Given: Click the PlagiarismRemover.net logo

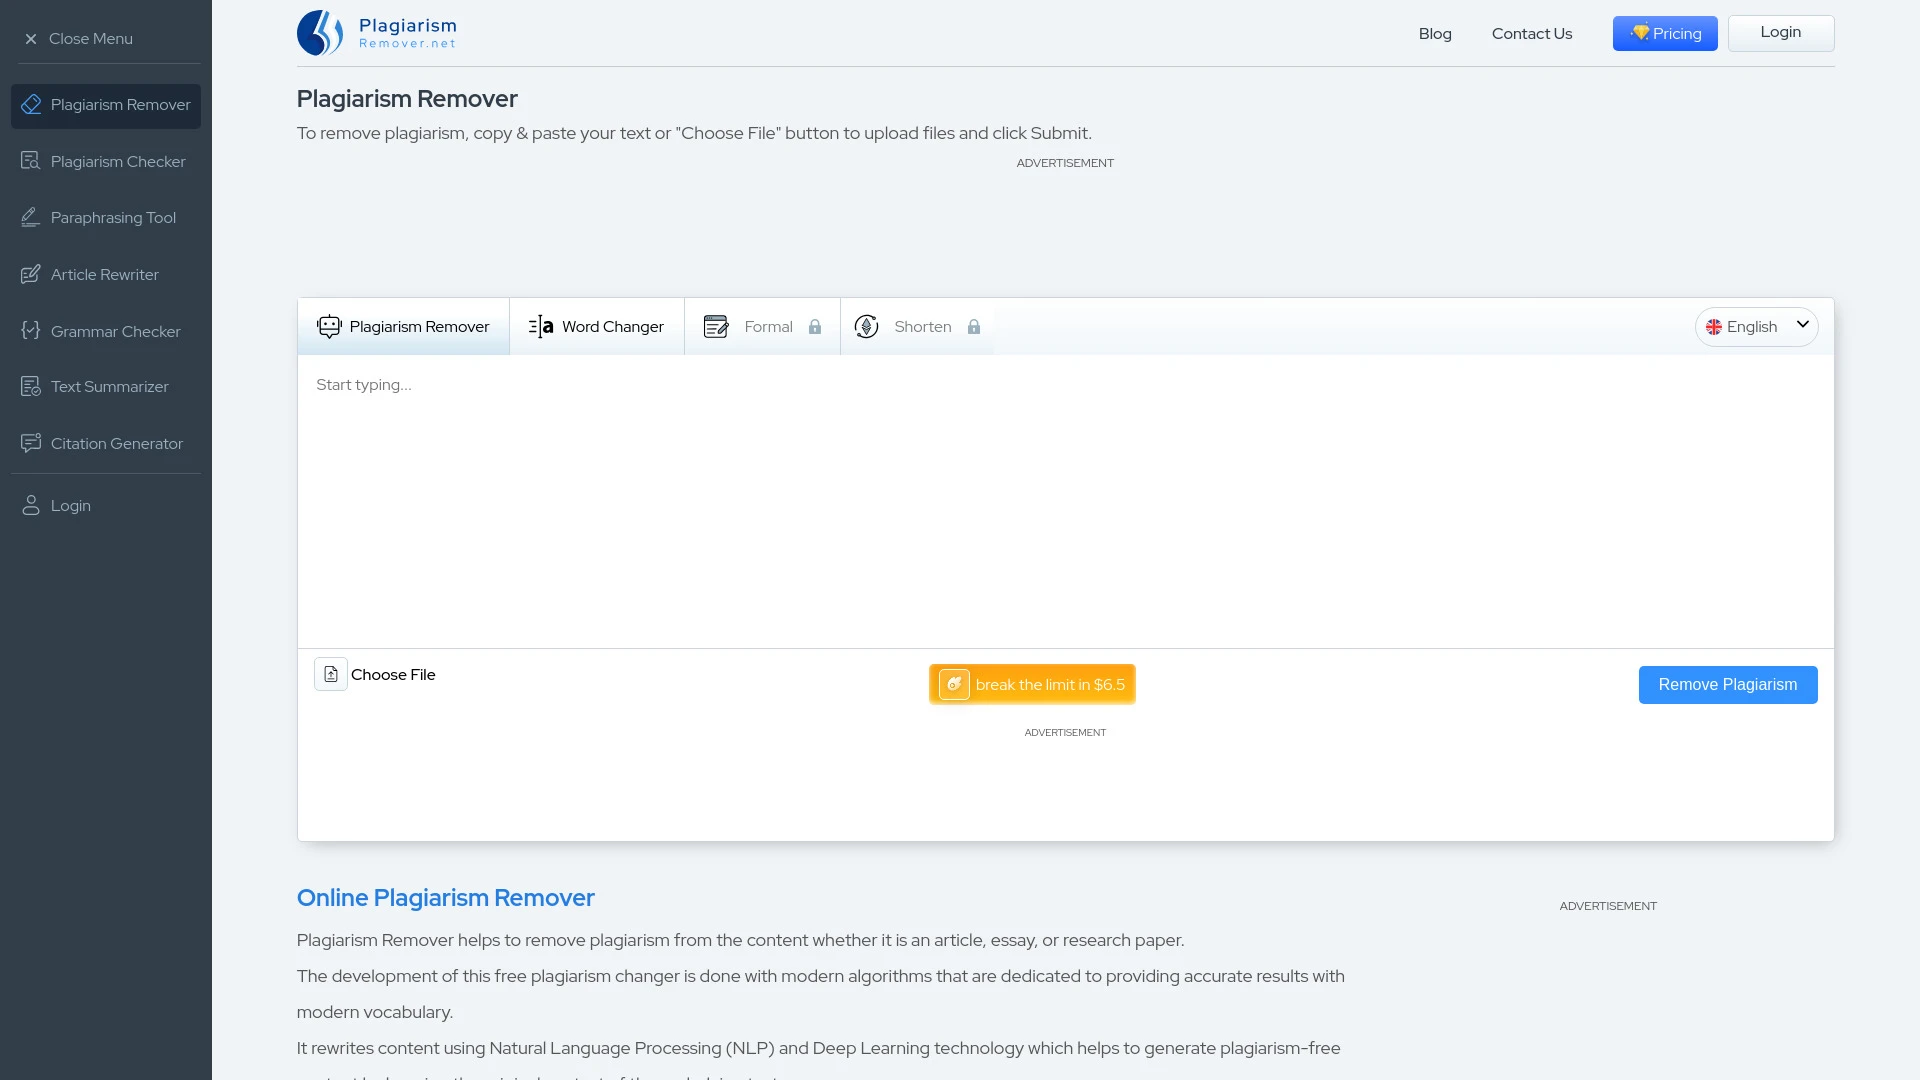Looking at the screenshot, I should 376,32.
